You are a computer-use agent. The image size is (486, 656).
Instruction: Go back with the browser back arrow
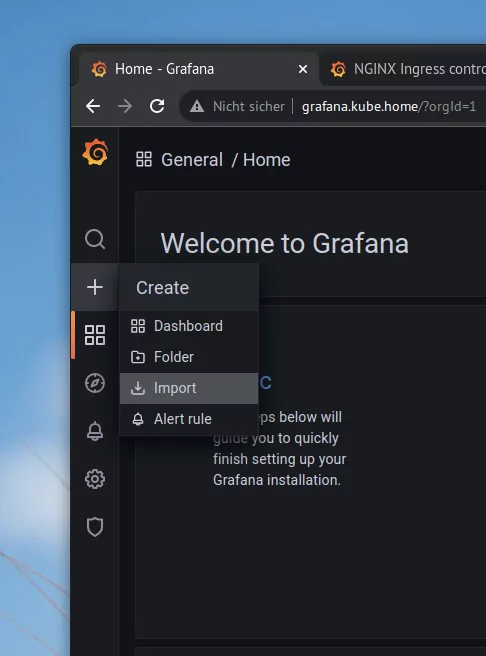93,106
